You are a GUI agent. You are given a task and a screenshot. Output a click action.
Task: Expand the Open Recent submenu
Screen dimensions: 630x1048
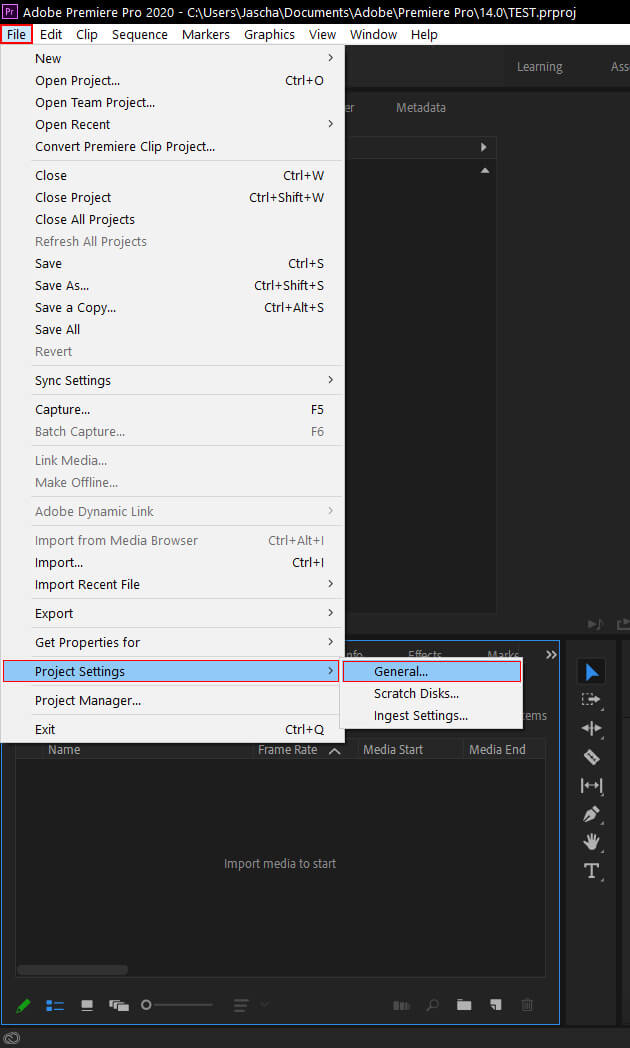coord(172,125)
